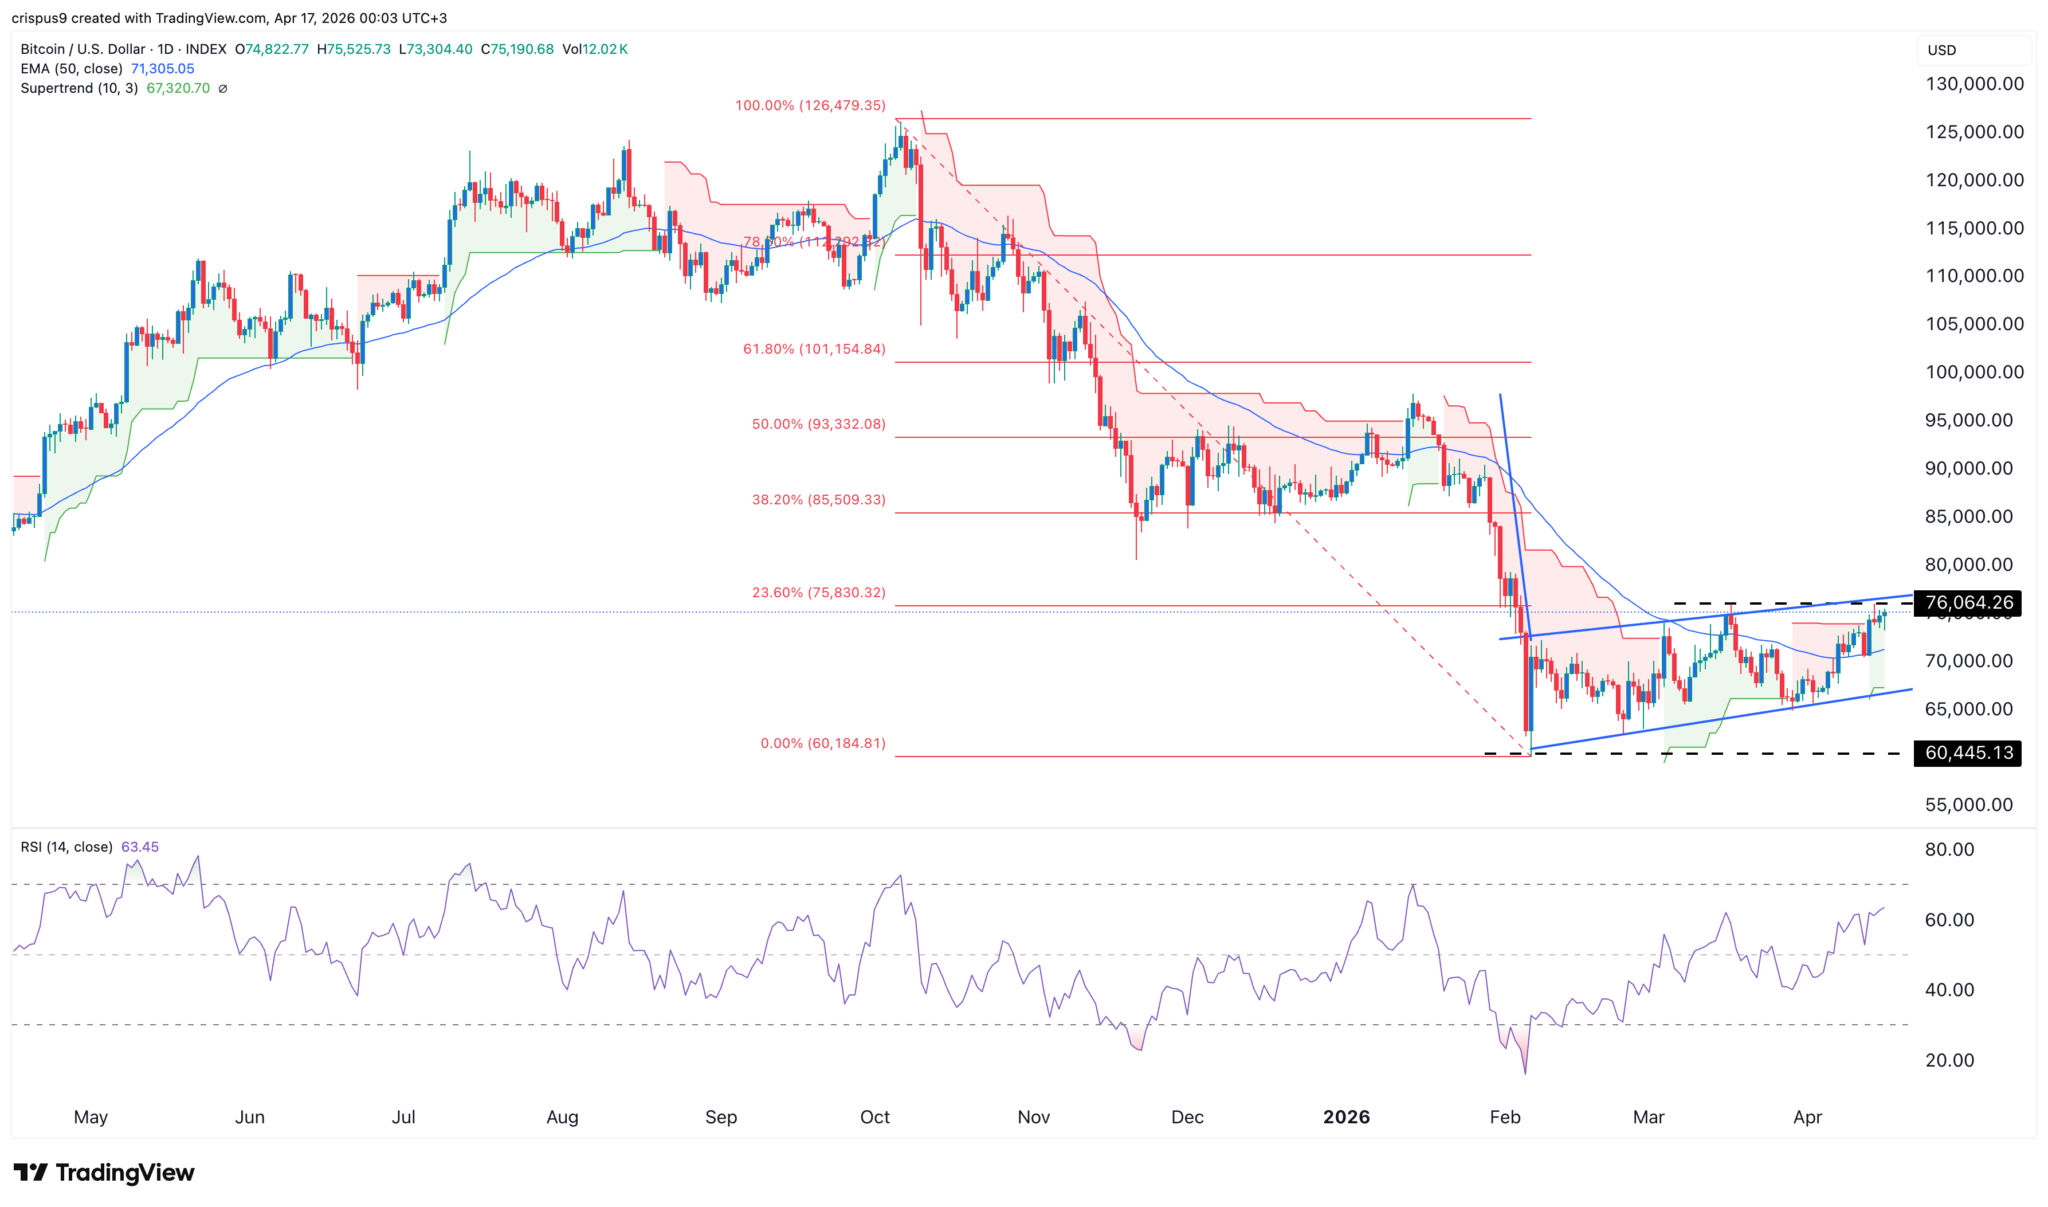
Task: Click the 100,000.00 value on price axis
Action: pos(1974,372)
